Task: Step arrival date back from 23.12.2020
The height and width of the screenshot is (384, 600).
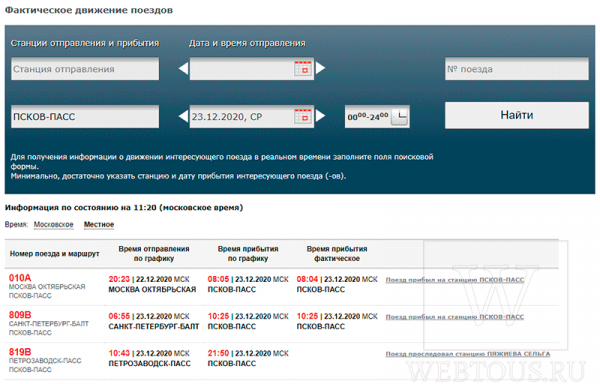Action: click(x=184, y=116)
